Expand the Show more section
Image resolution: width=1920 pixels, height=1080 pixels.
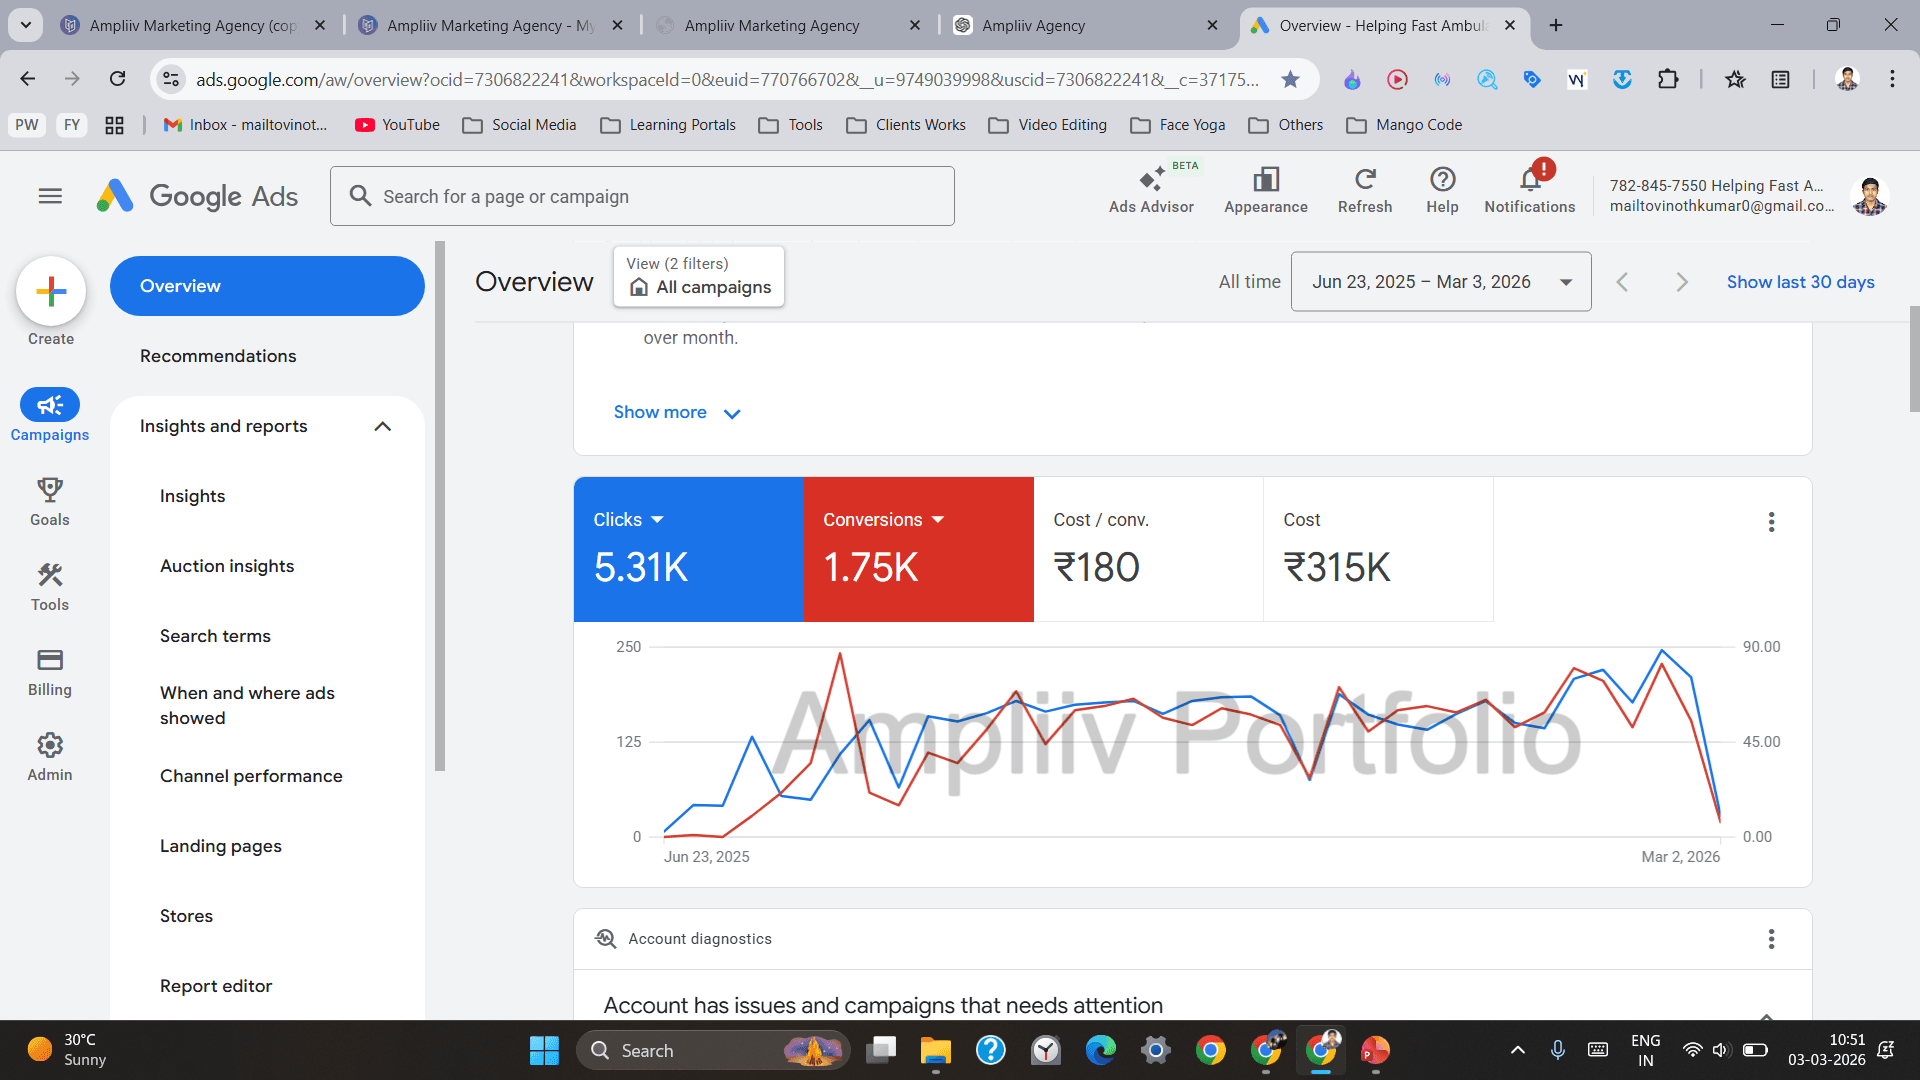click(x=677, y=412)
